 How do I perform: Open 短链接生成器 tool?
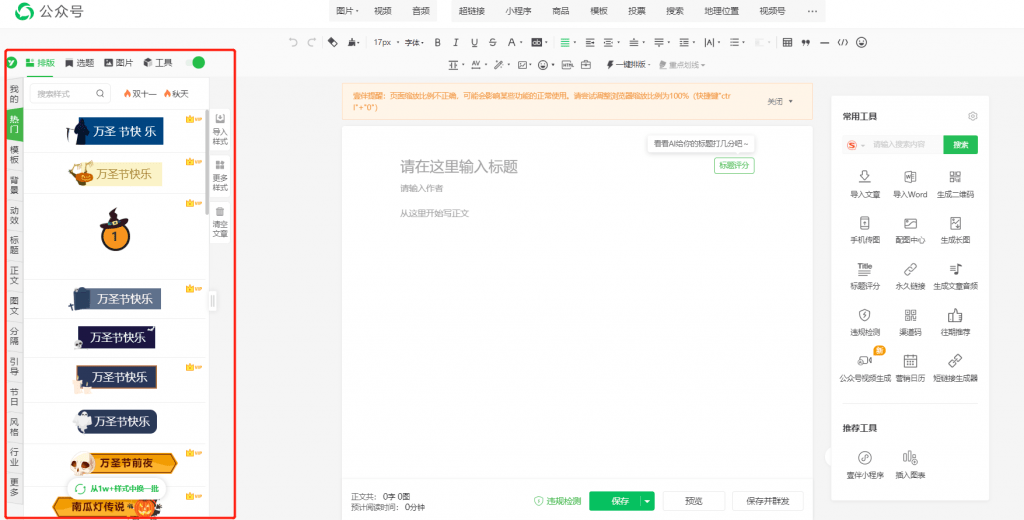(955, 367)
